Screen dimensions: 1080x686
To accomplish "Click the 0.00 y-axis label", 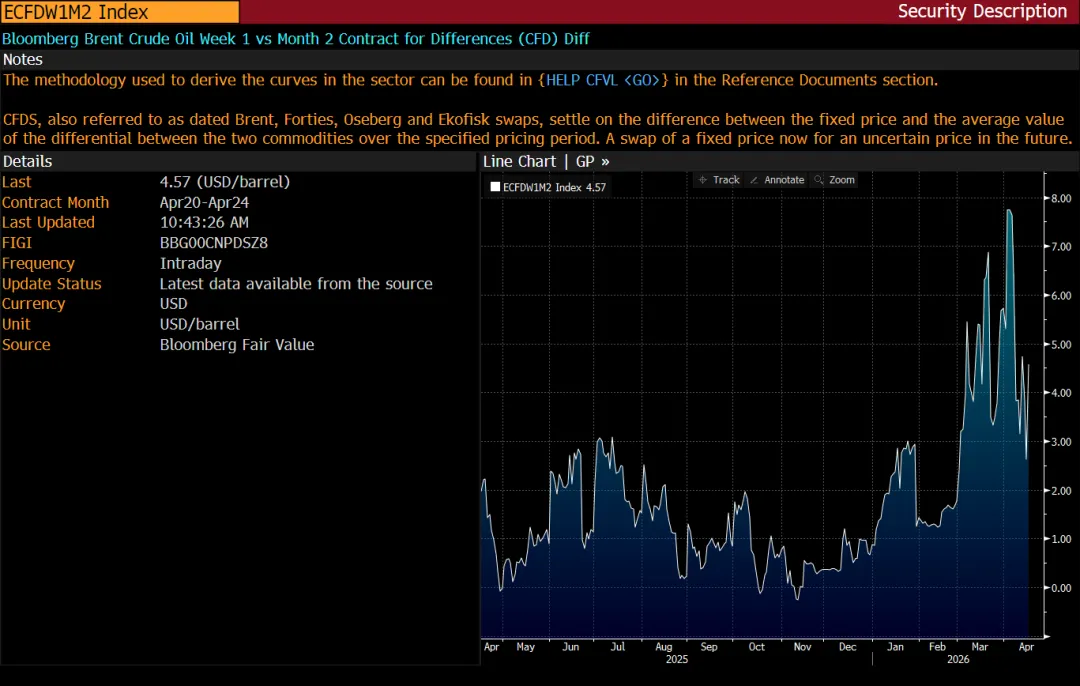I will pos(1061,588).
